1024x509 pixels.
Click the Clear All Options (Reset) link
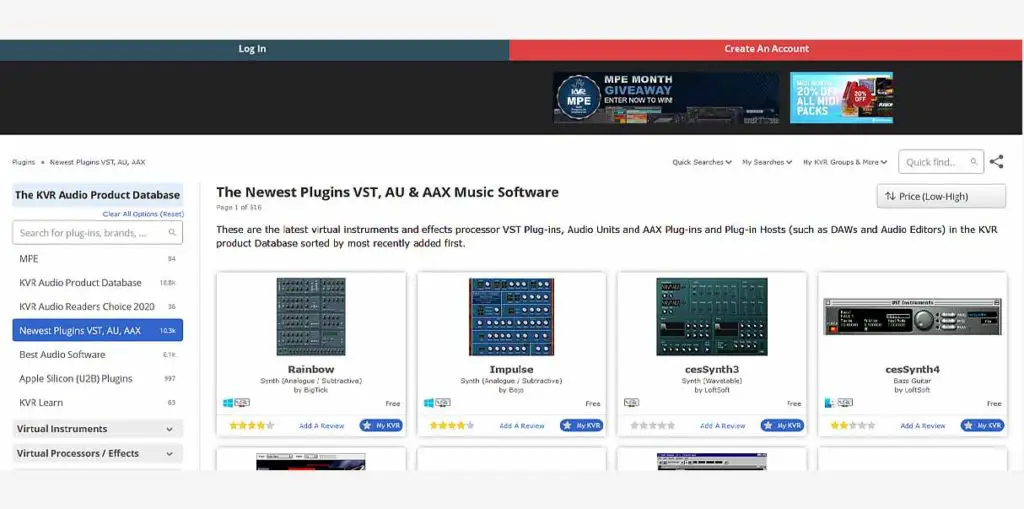(143, 214)
